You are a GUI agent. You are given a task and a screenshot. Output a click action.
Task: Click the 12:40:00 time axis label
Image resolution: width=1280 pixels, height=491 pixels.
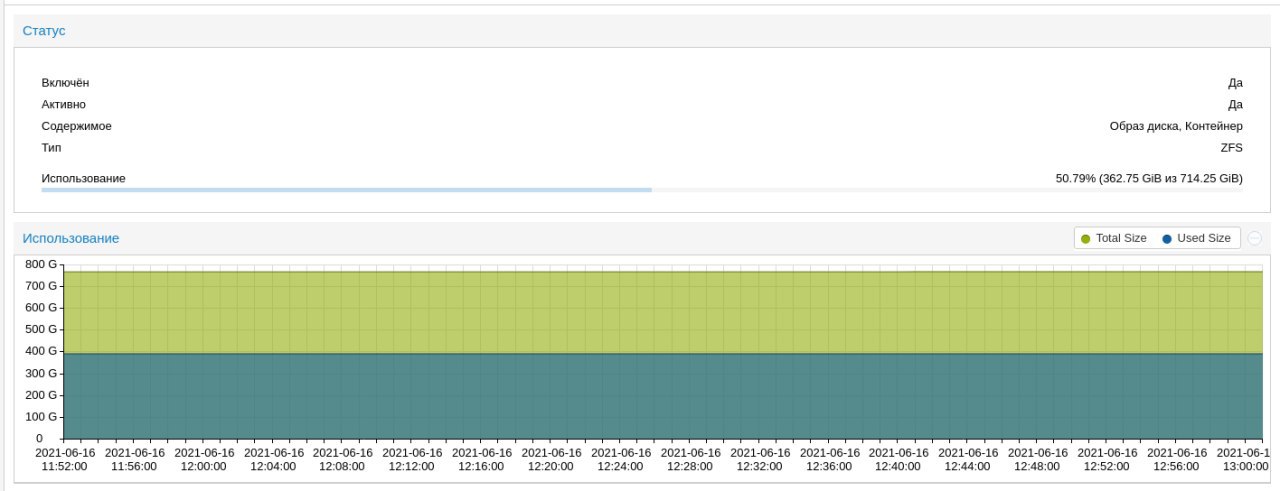tap(898, 459)
